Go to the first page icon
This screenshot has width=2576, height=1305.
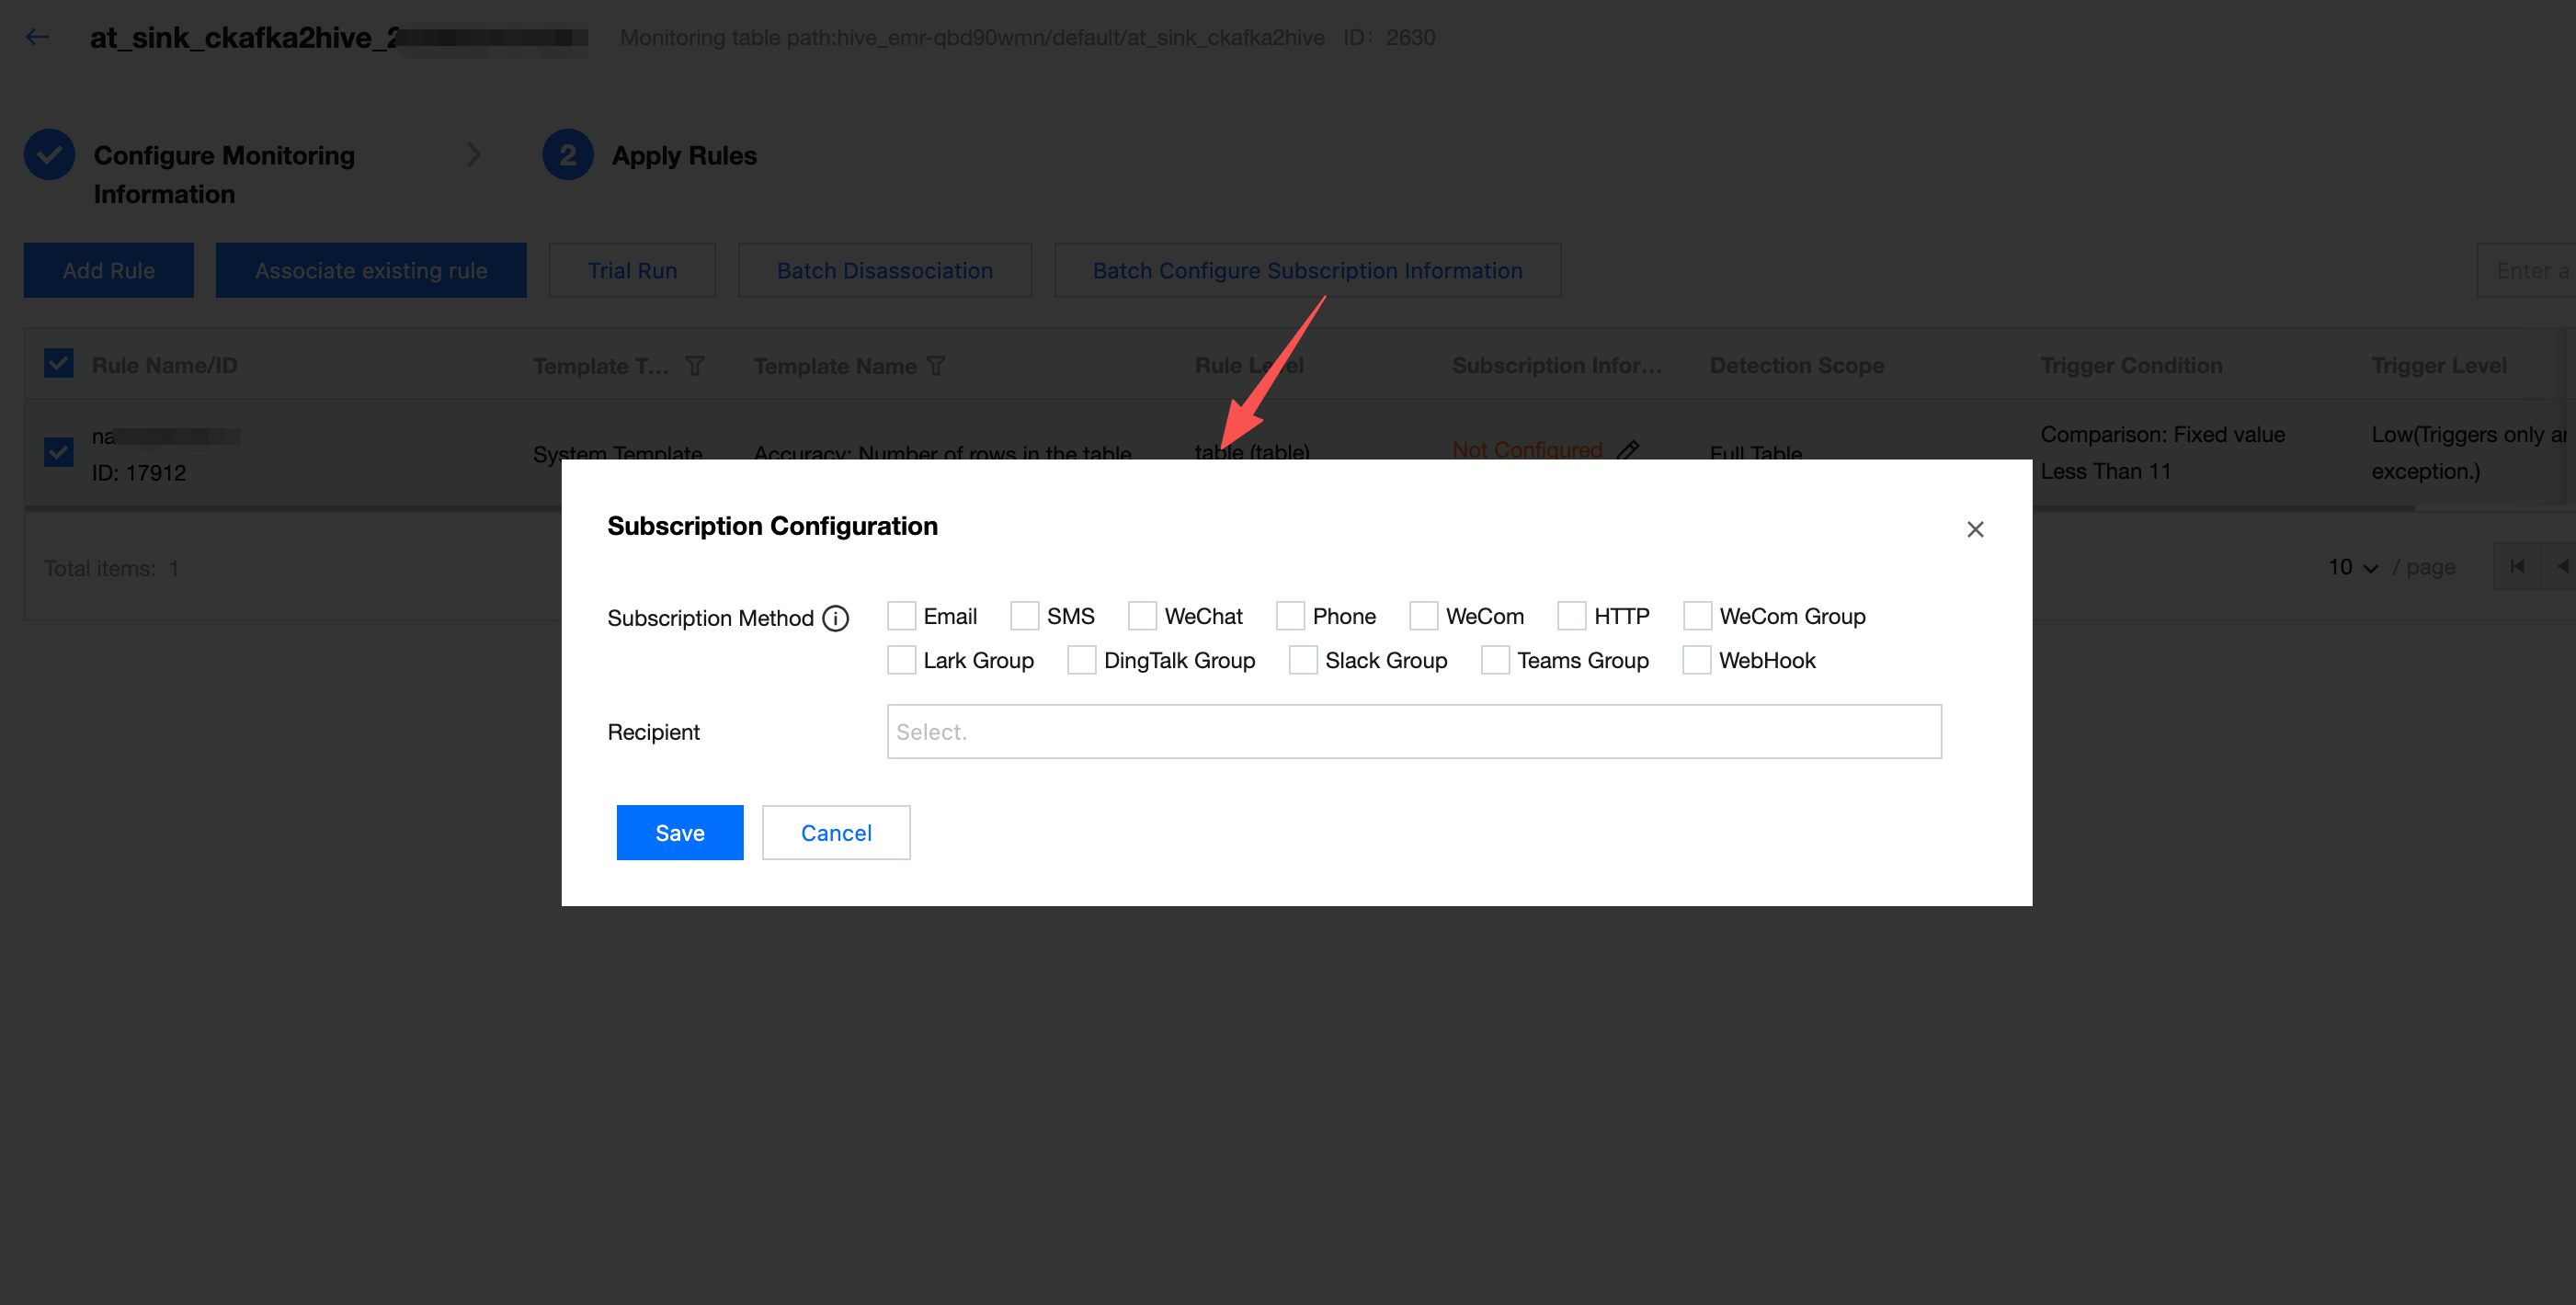(2516, 567)
